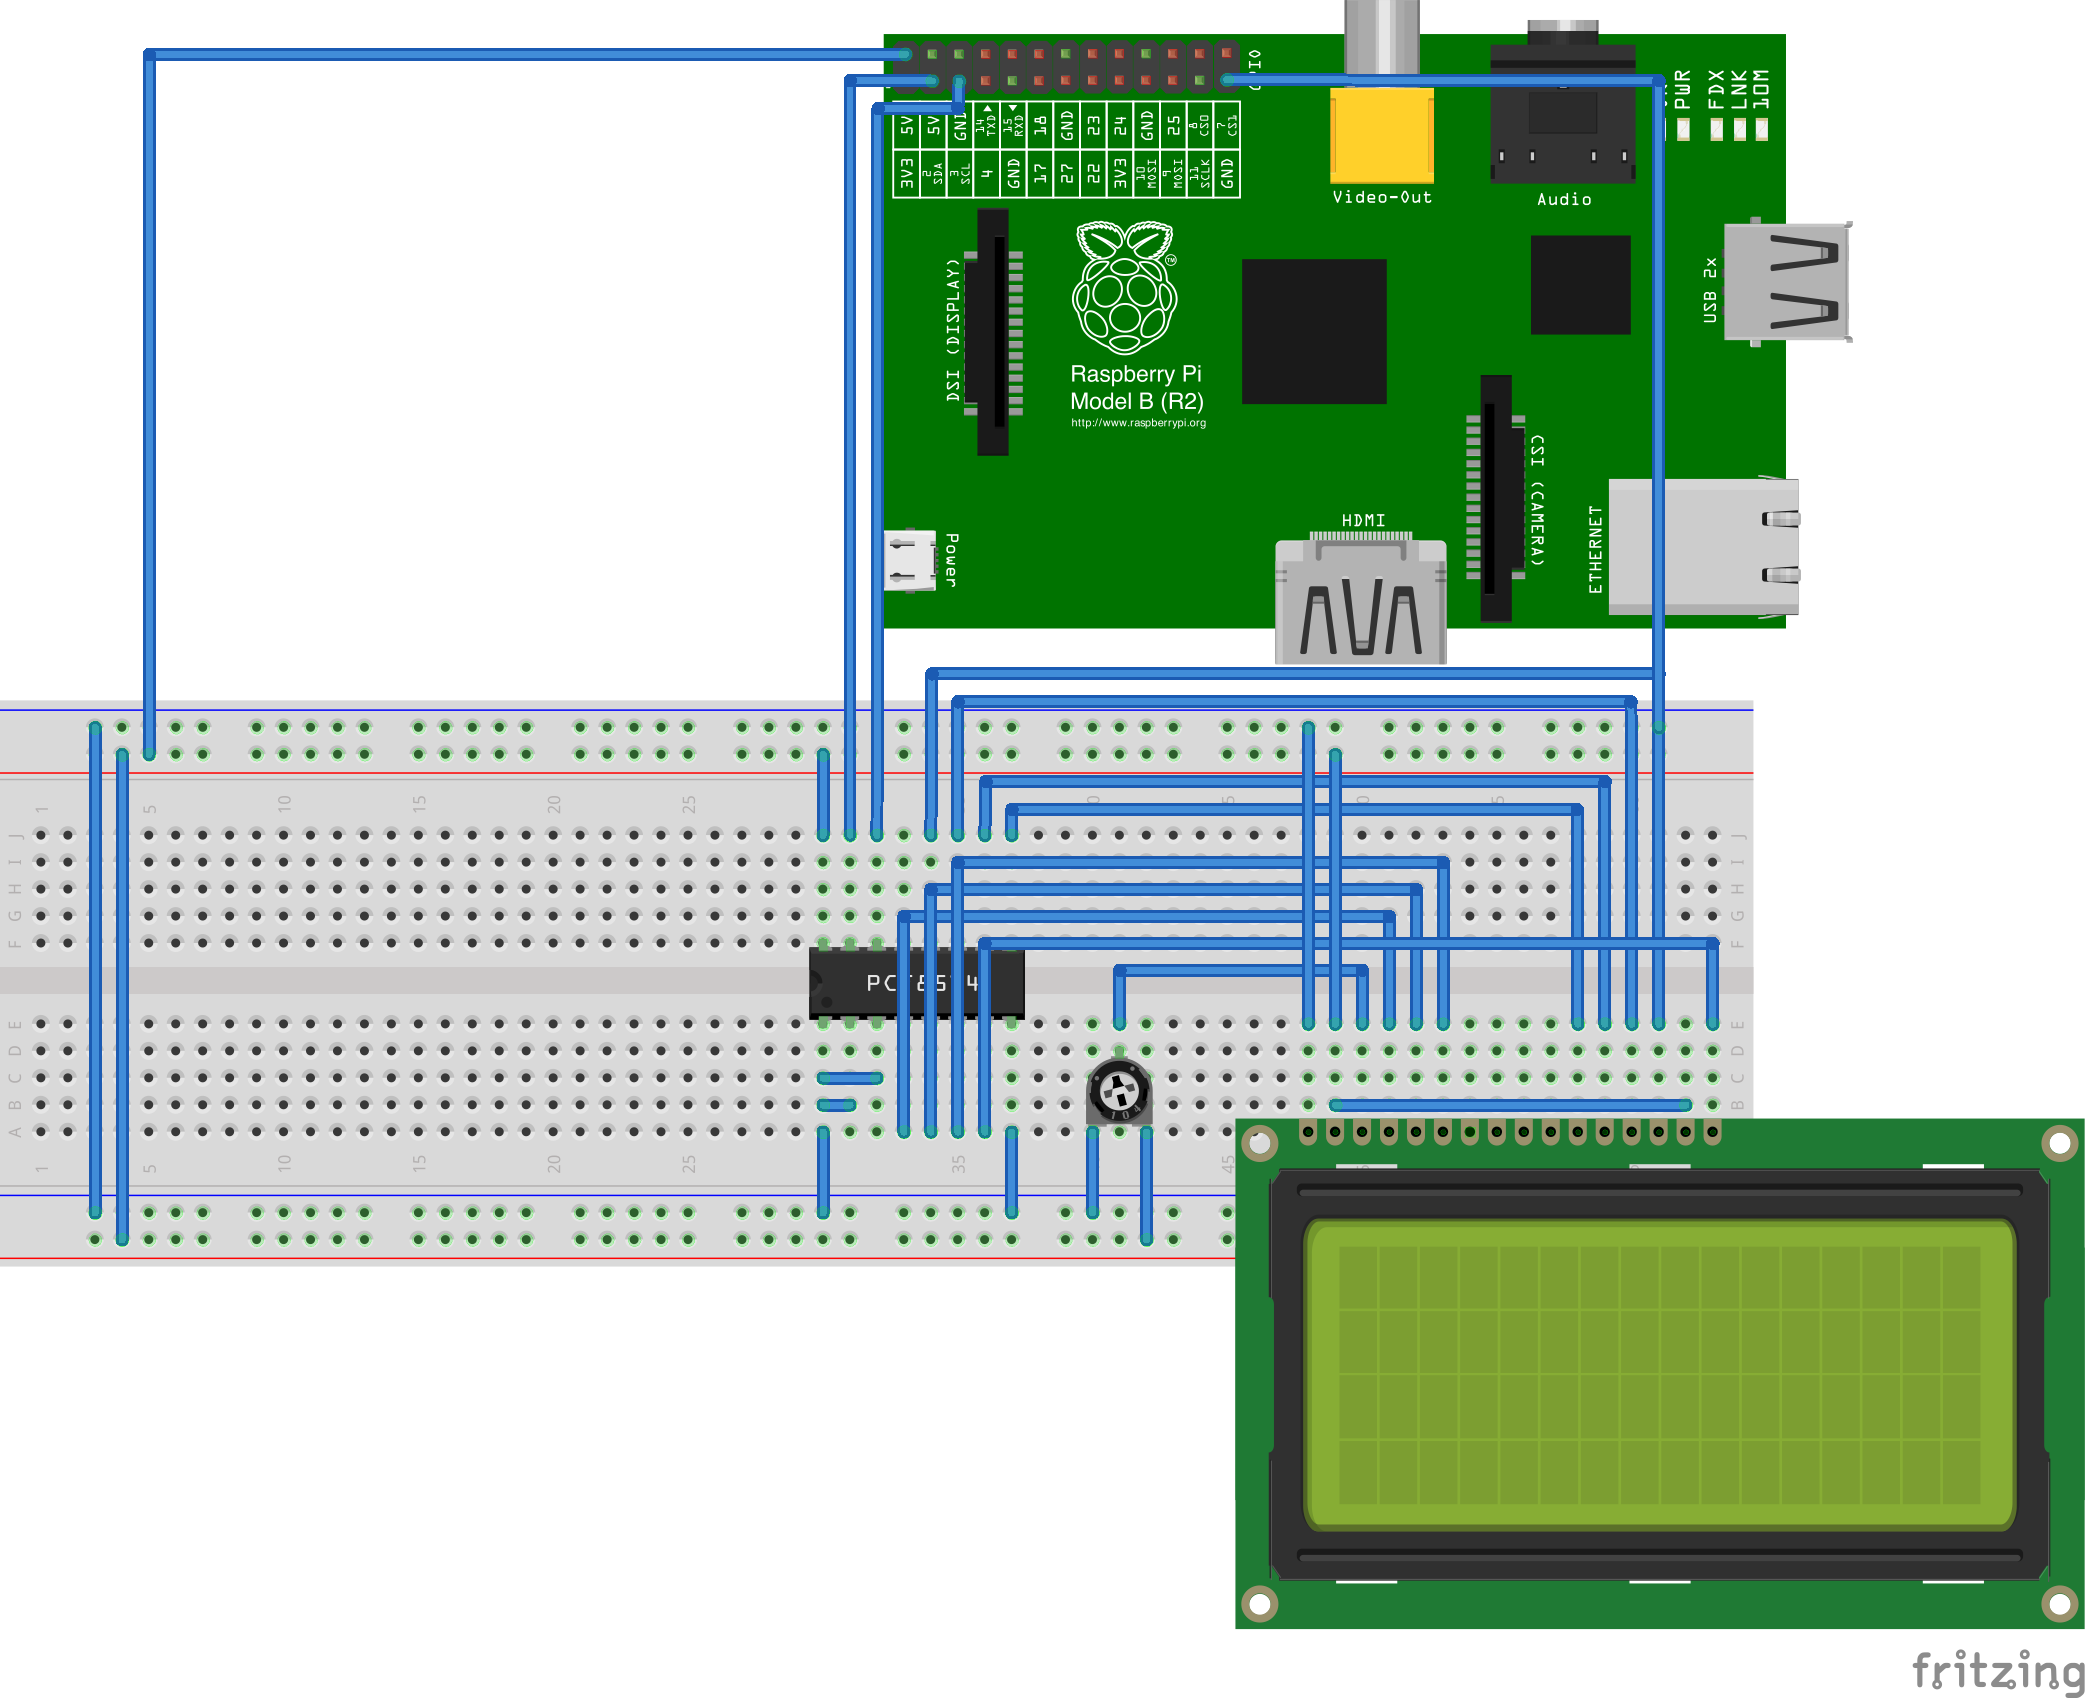Screen dimensions: 2085x1698
Task: Select the 3V3 GPIO pin label
Action: (906, 172)
